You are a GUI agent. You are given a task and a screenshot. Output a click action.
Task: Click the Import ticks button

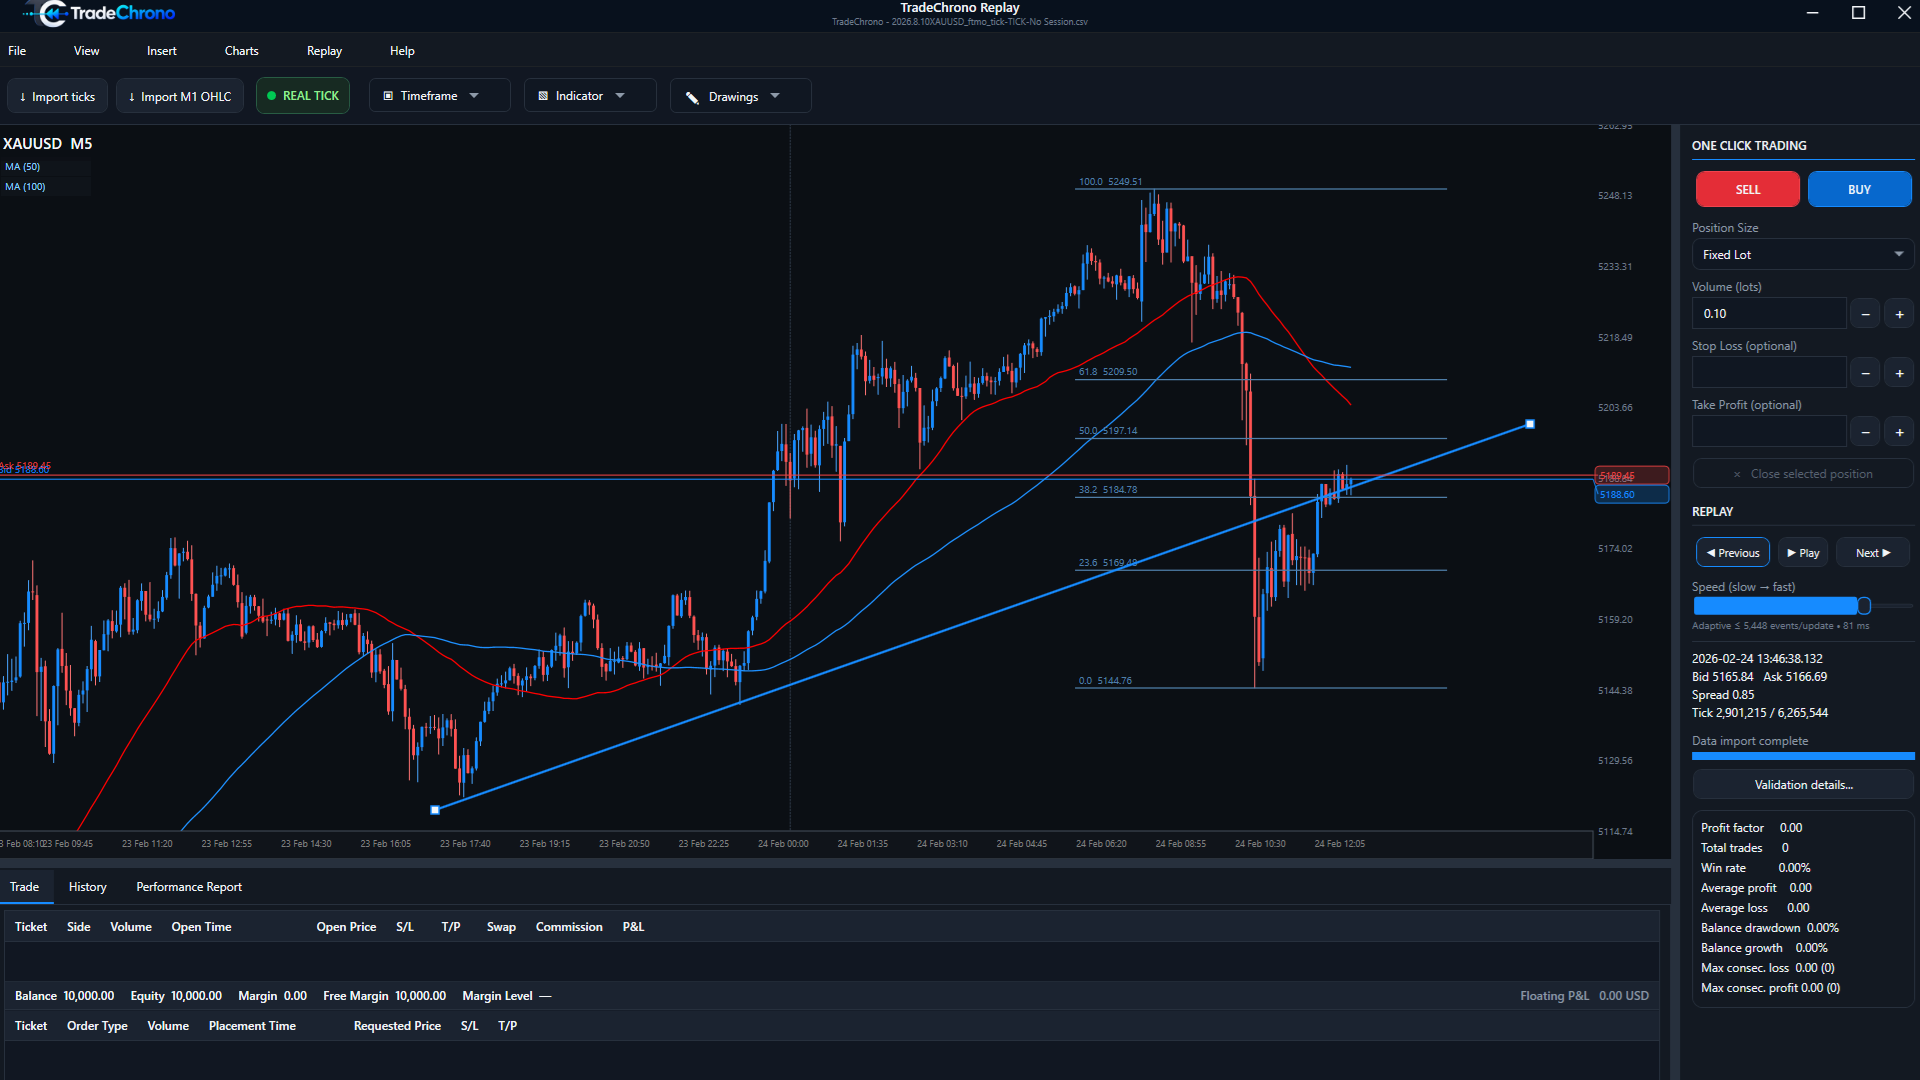point(57,96)
